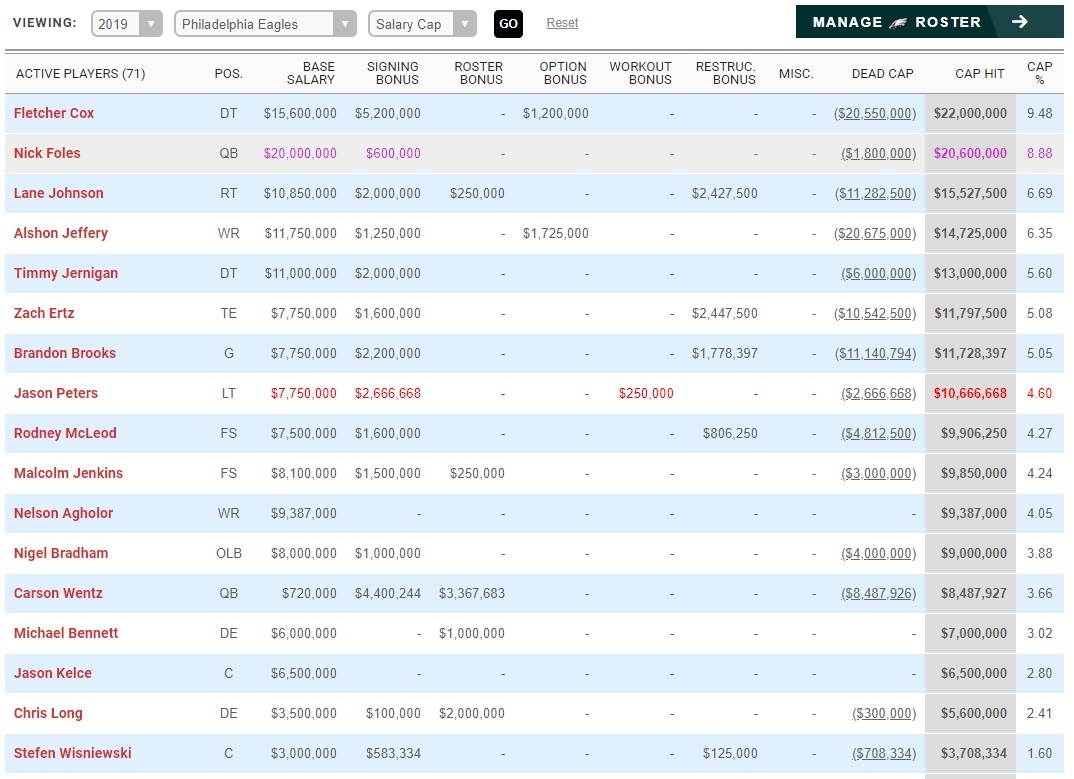Screen dimensions: 1074x779
Task: Open Carson Wentz player page
Action: pos(58,593)
